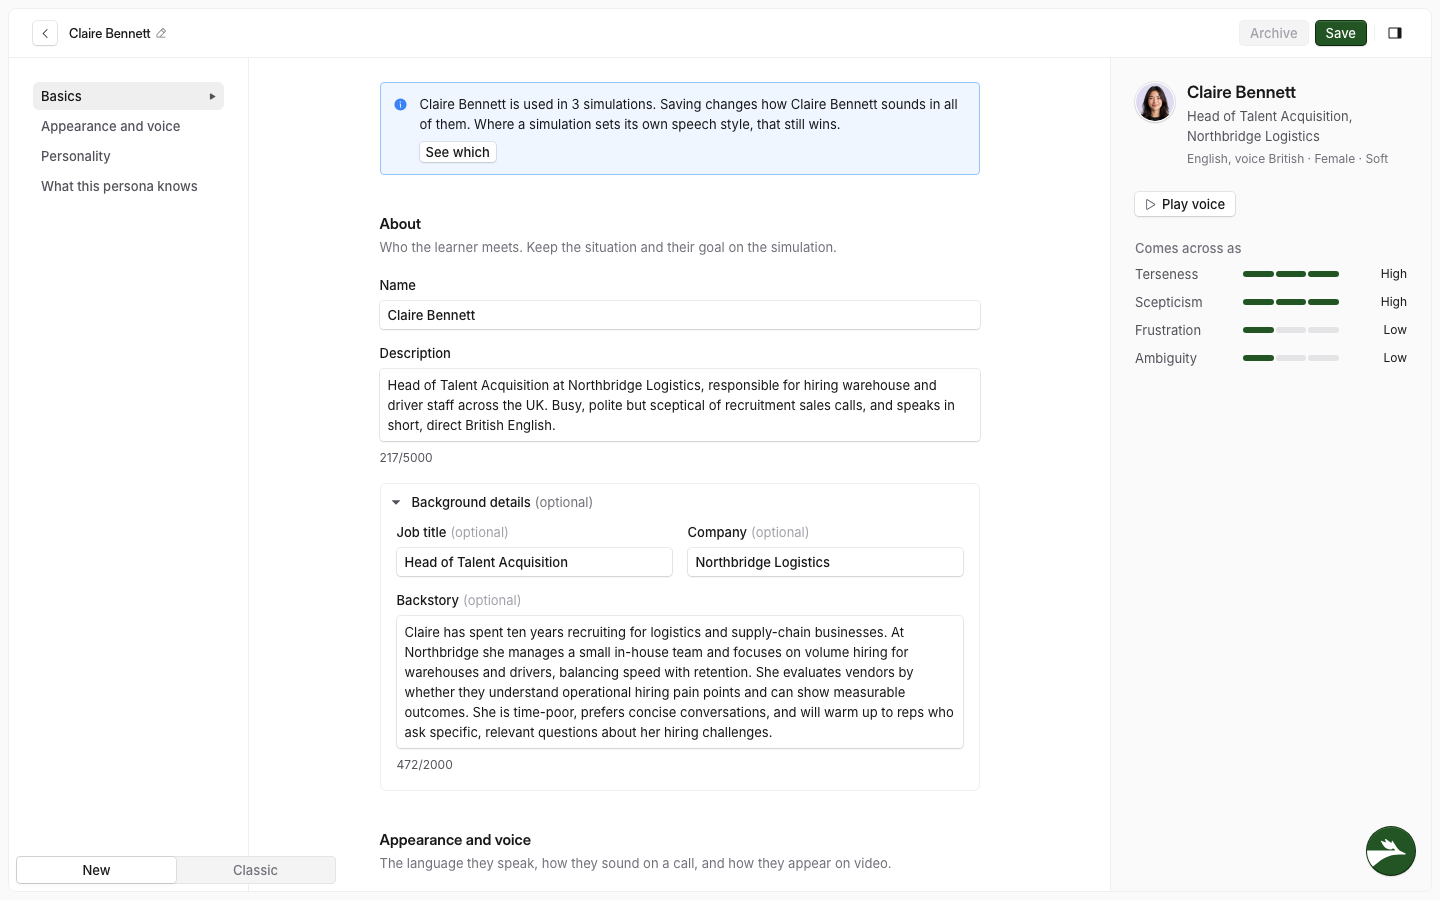Image resolution: width=1440 pixels, height=900 pixels.
Task: Click Claire Bennett's avatar photo
Action: (x=1155, y=102)
